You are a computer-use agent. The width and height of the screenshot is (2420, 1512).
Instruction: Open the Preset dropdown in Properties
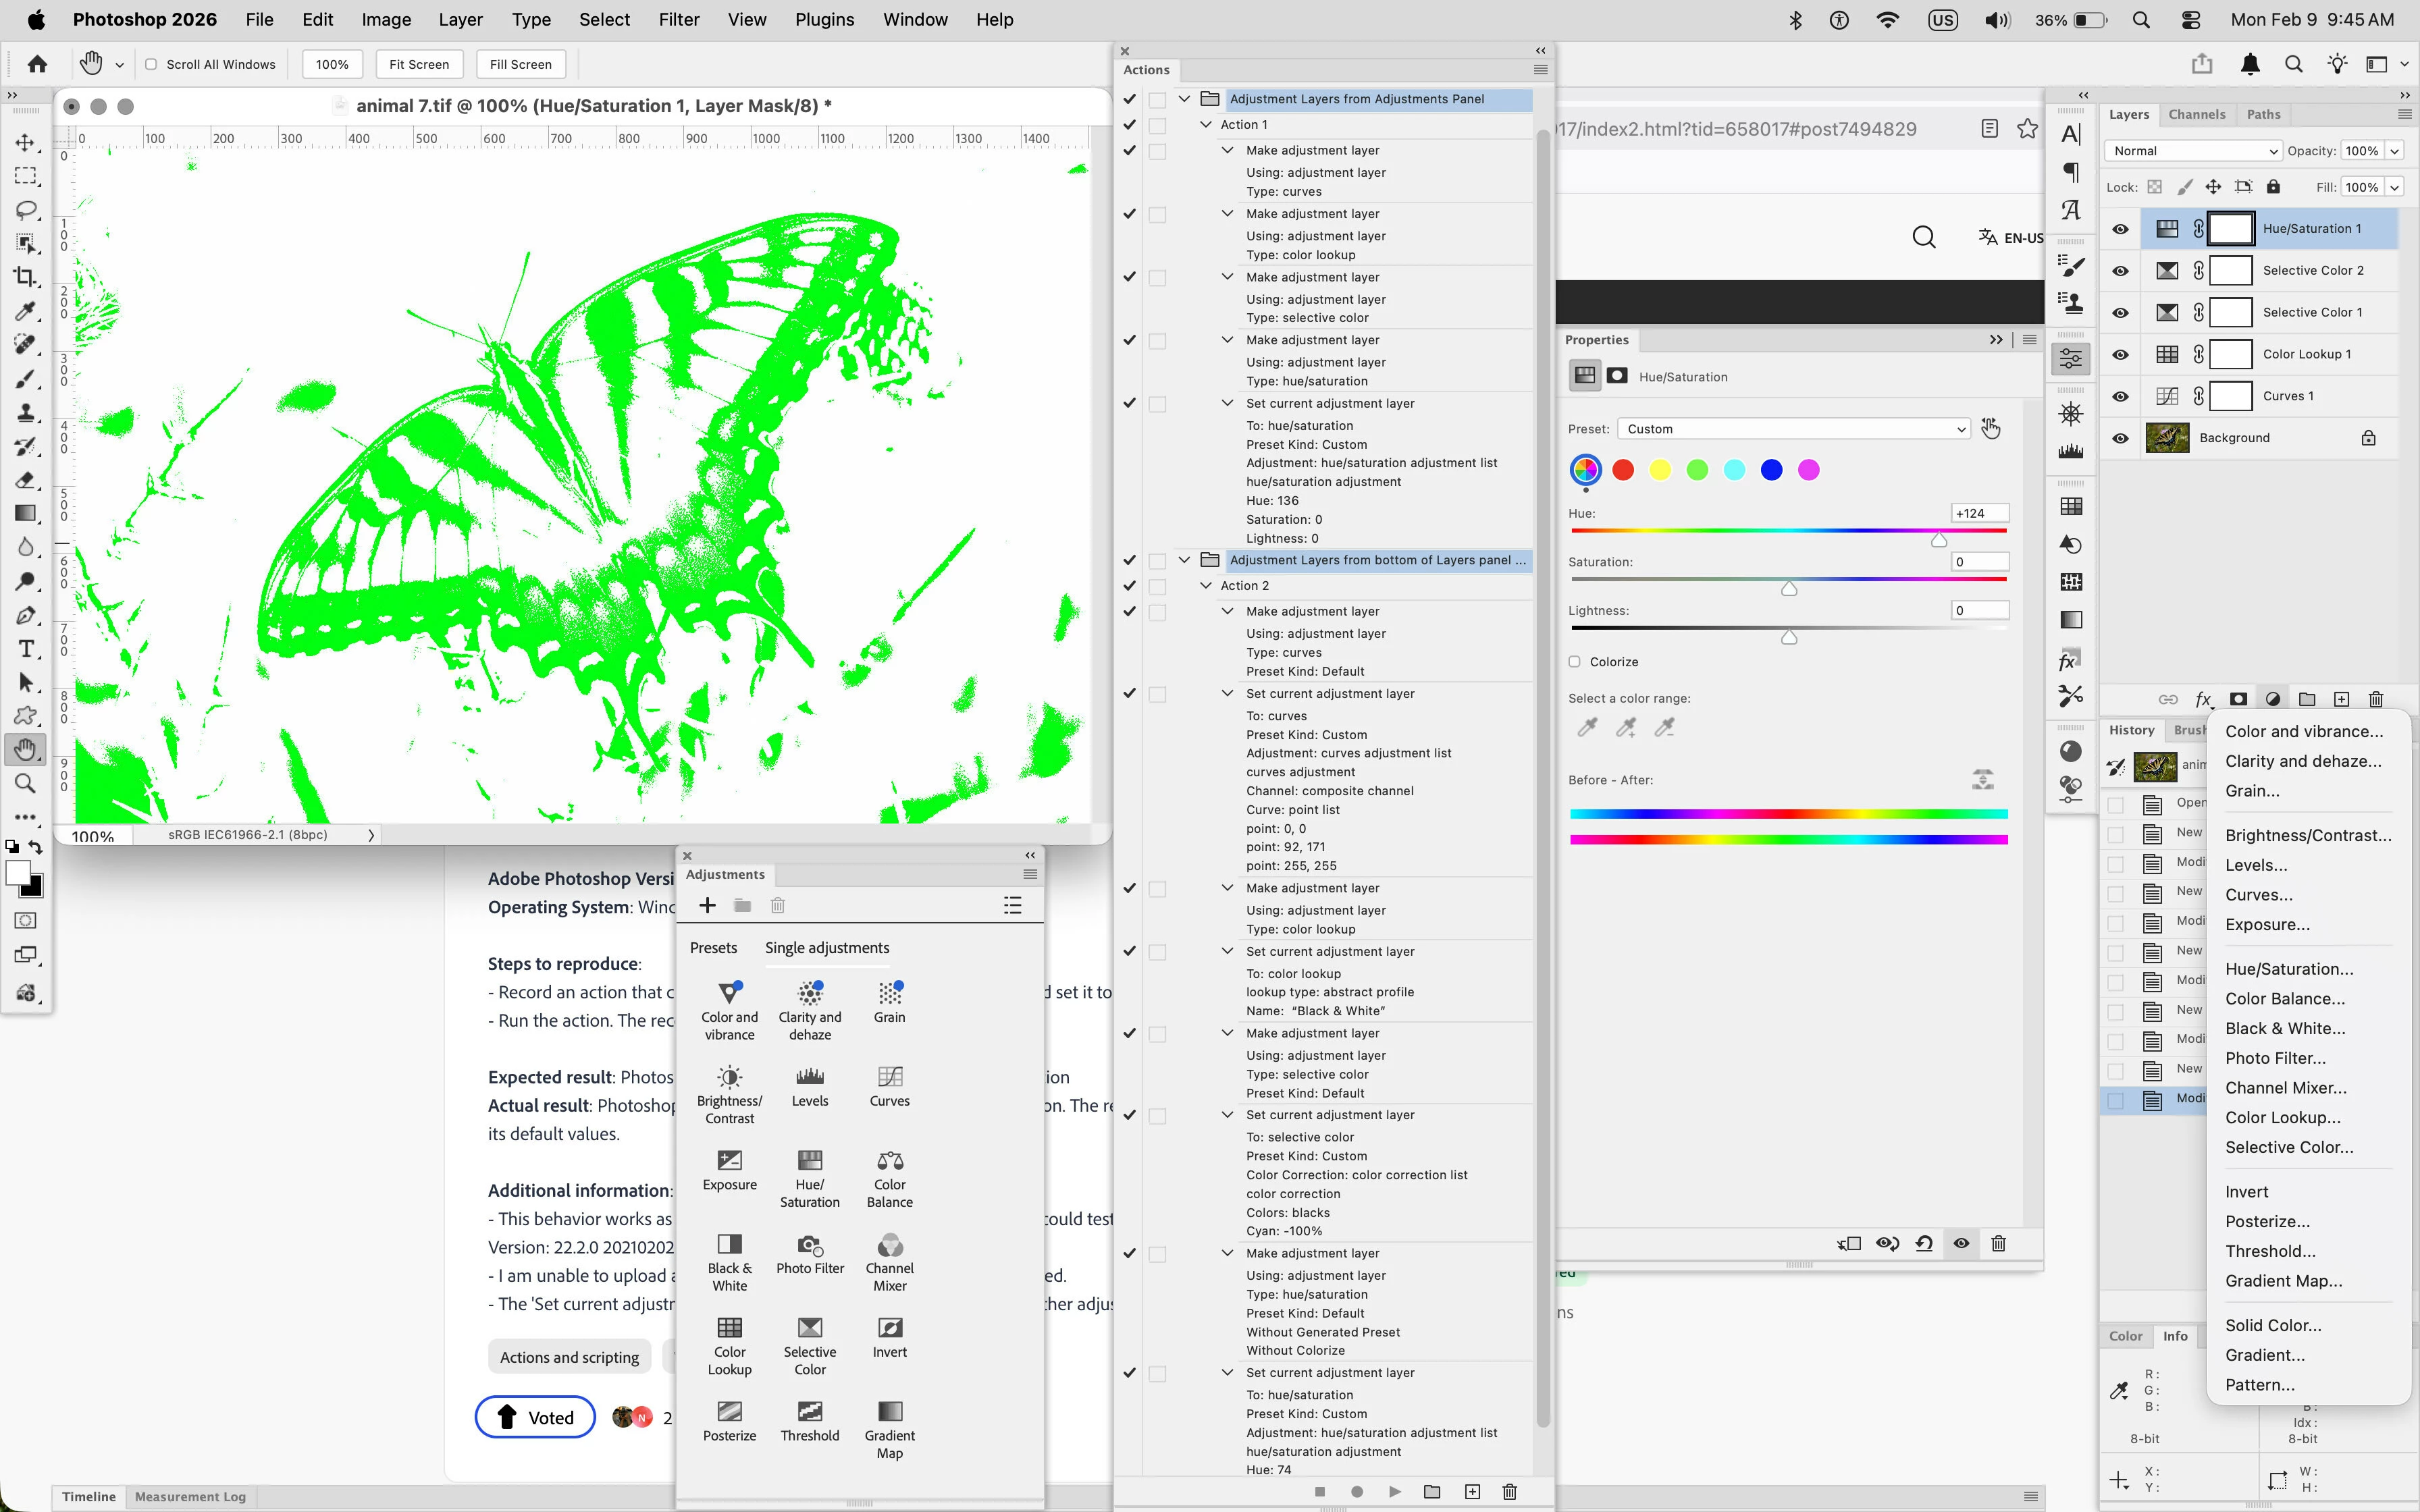coord(1793,429)
